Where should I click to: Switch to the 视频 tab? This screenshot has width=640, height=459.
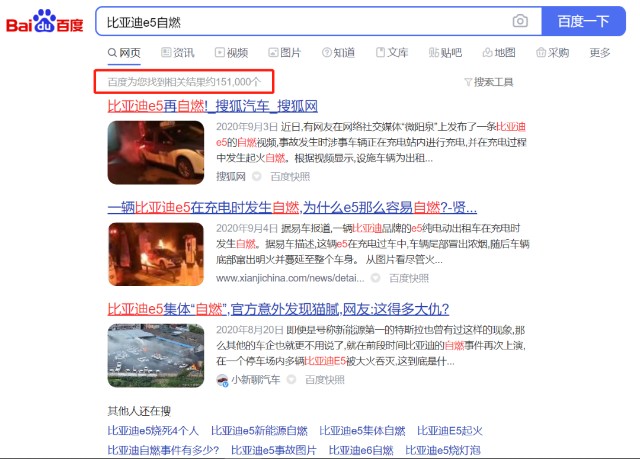(231, 53)
